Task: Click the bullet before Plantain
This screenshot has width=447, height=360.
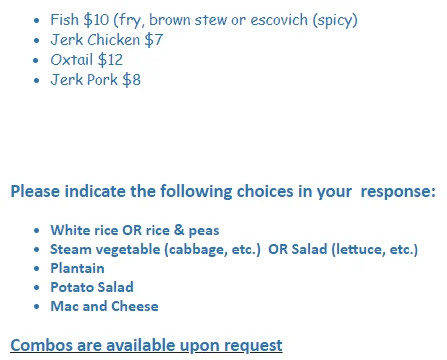Action: pyautogui.click(x=37, y=269)
